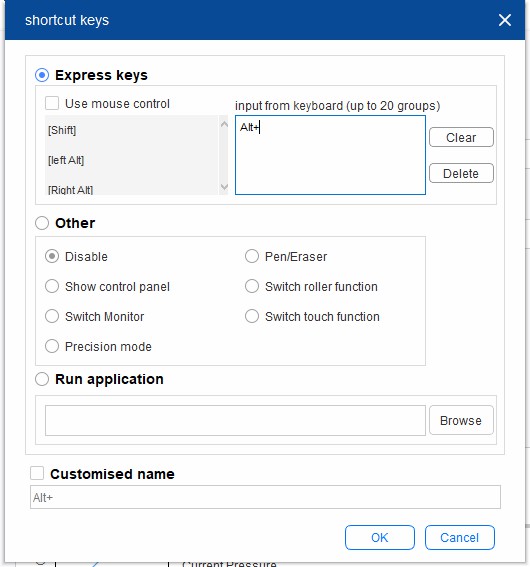Close the shortcut keys dialog
This screenshot has height=567, width=530.
click(504, 20)
